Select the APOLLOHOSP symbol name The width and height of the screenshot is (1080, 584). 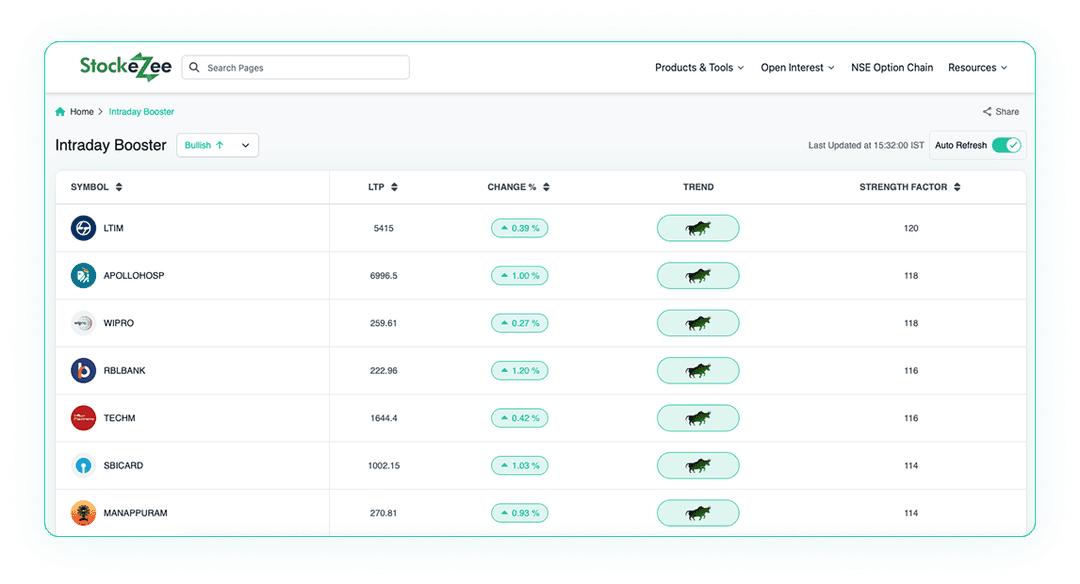point(134,275)
